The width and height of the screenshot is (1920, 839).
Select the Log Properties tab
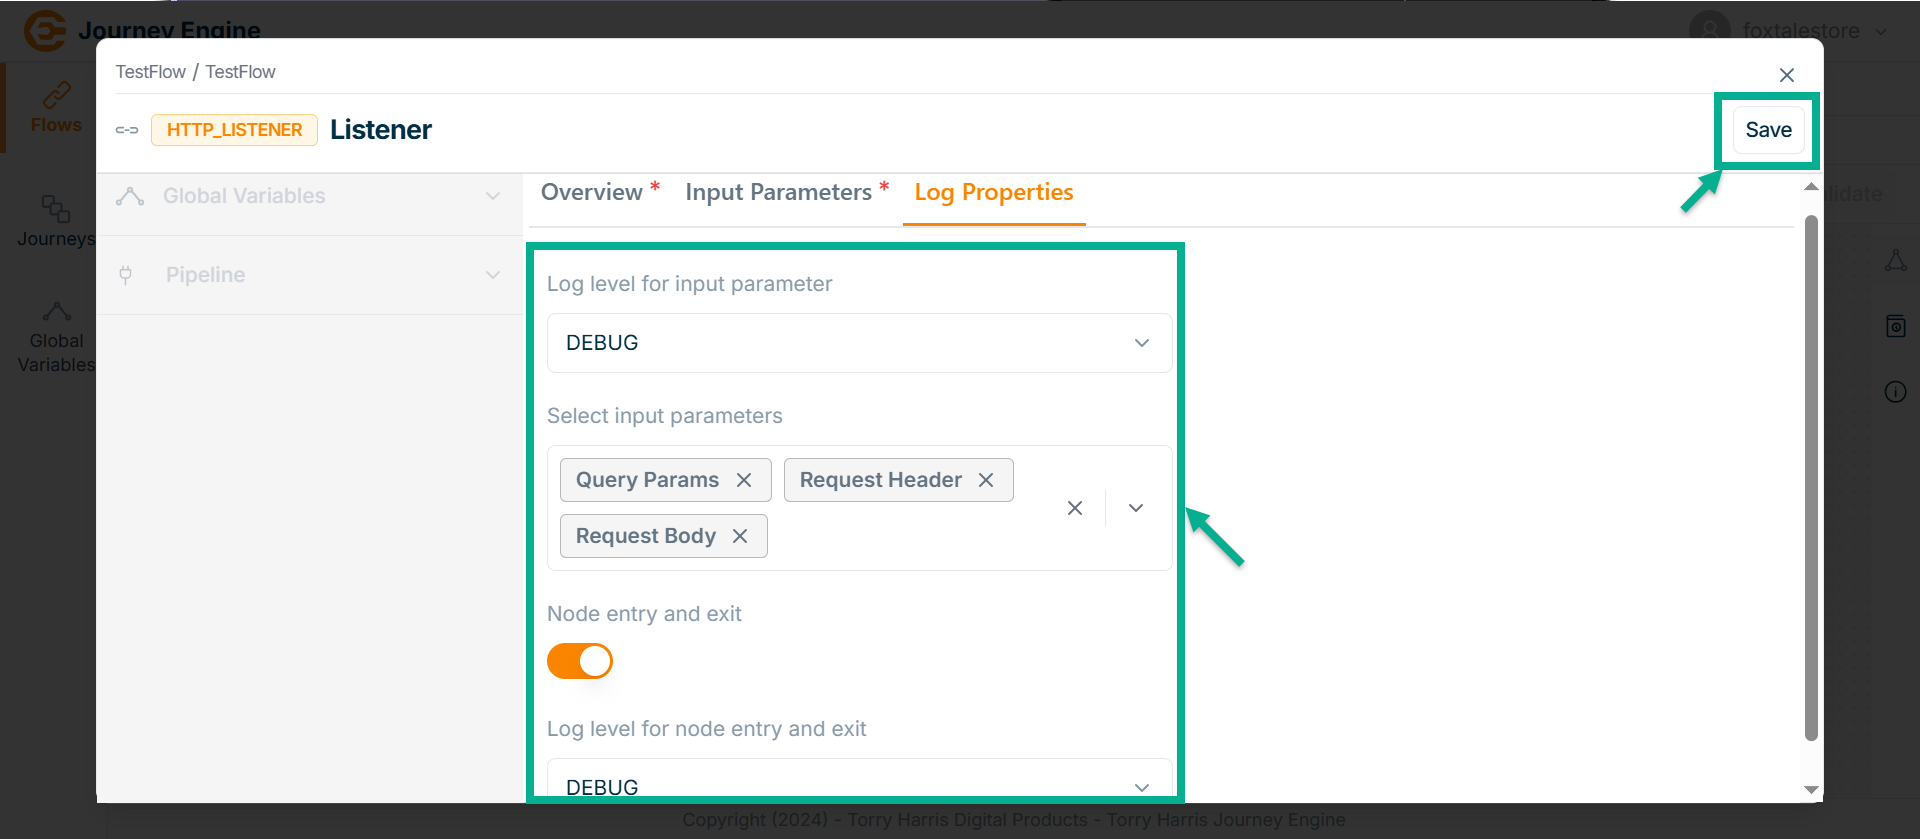[x=994, y=192]
